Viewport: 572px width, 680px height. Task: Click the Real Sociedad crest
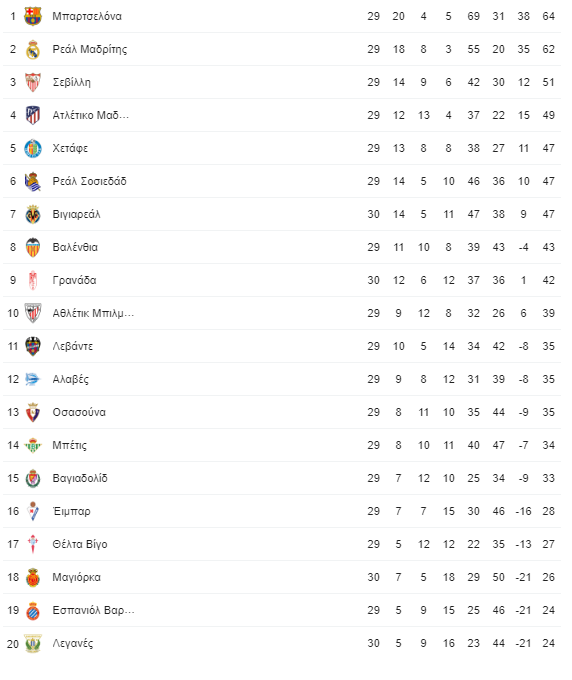pyautogui.click(x=33, y=181)
